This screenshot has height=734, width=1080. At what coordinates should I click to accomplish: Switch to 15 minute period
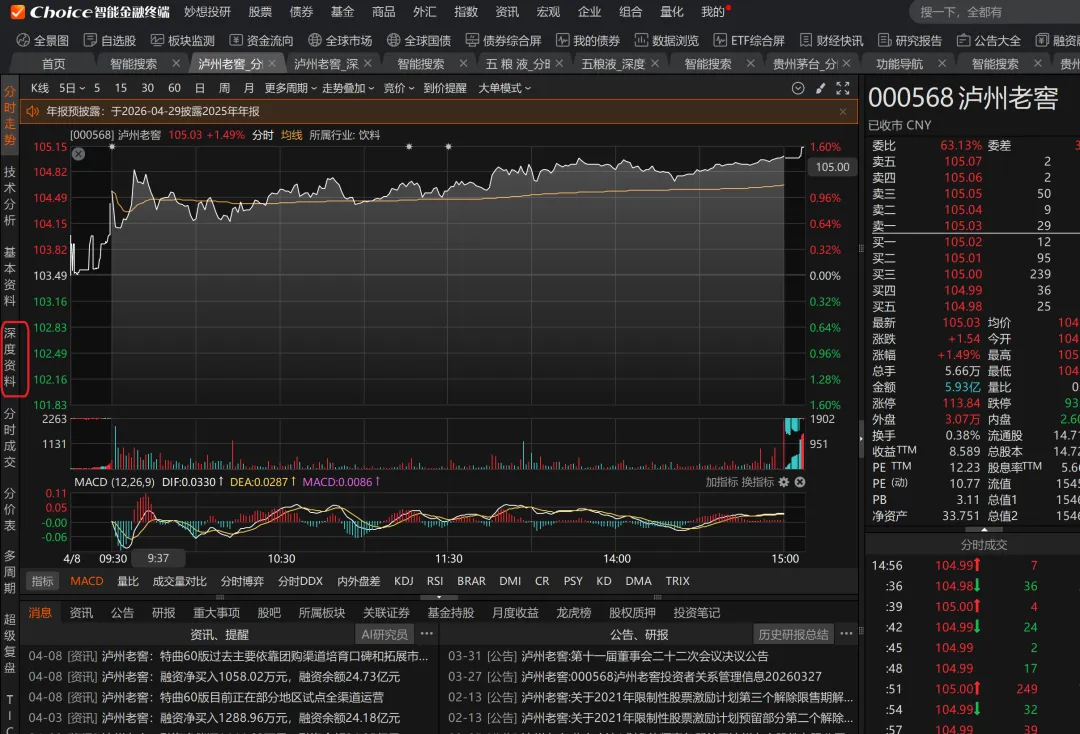pos(121,88)
